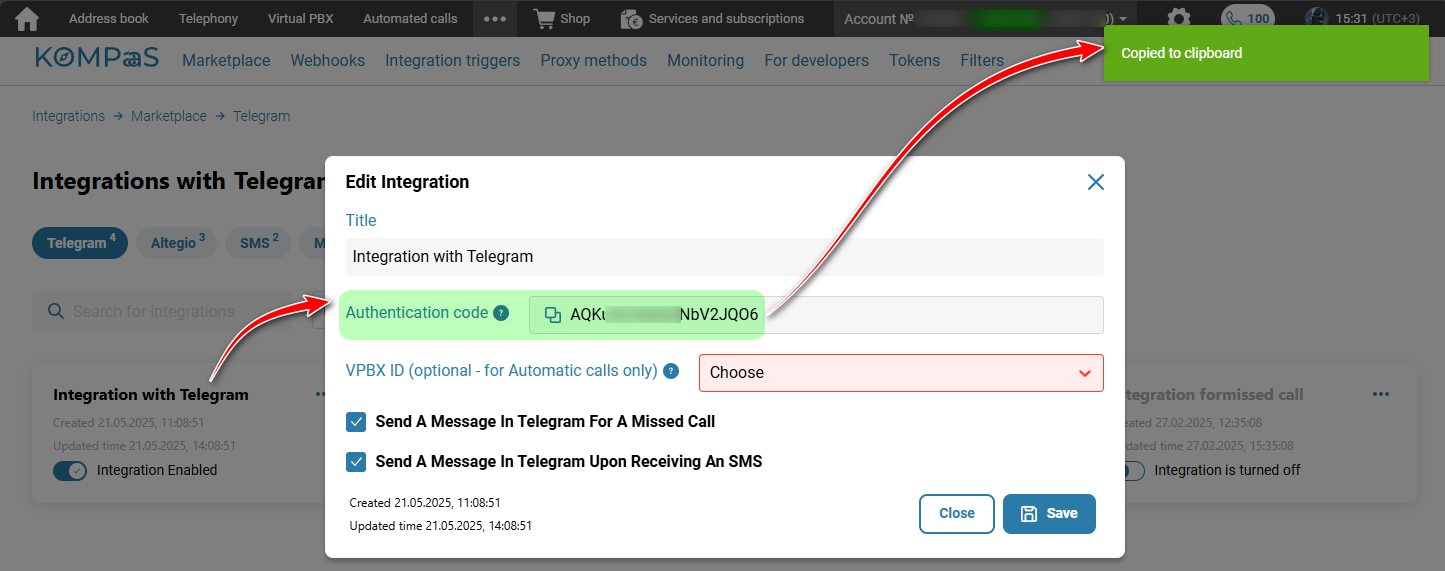Viewport: 1445px width, 571px height.
Task: Show Authentication code help tooltip
Action: 501,313
